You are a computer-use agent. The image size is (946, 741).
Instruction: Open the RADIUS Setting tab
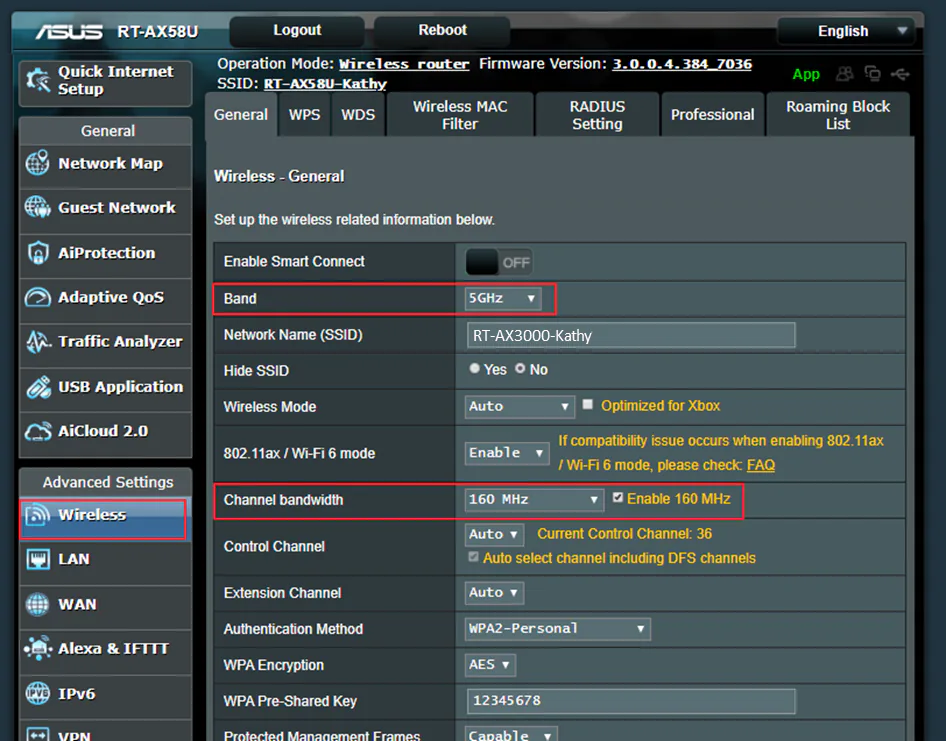click(597, 114)
